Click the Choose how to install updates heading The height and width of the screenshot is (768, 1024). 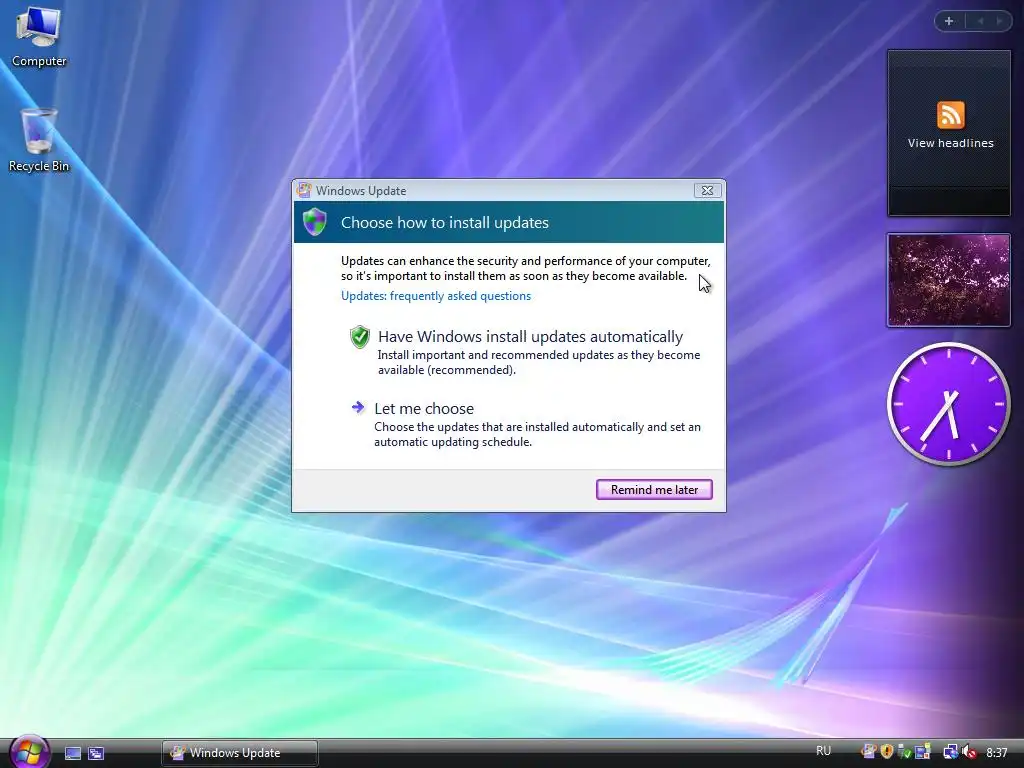(445, 223)
